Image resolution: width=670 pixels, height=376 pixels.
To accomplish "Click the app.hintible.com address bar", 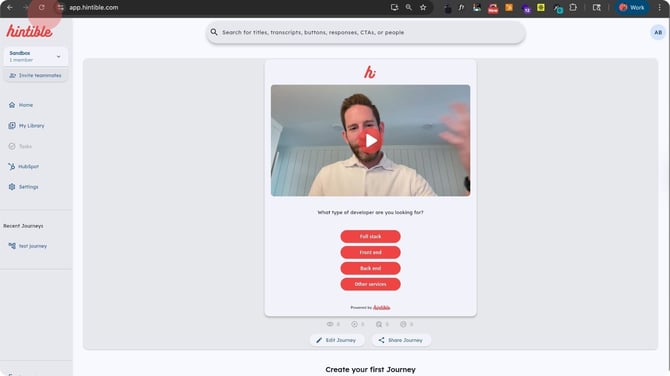I will pyautogui.click(x=94, y=7).
